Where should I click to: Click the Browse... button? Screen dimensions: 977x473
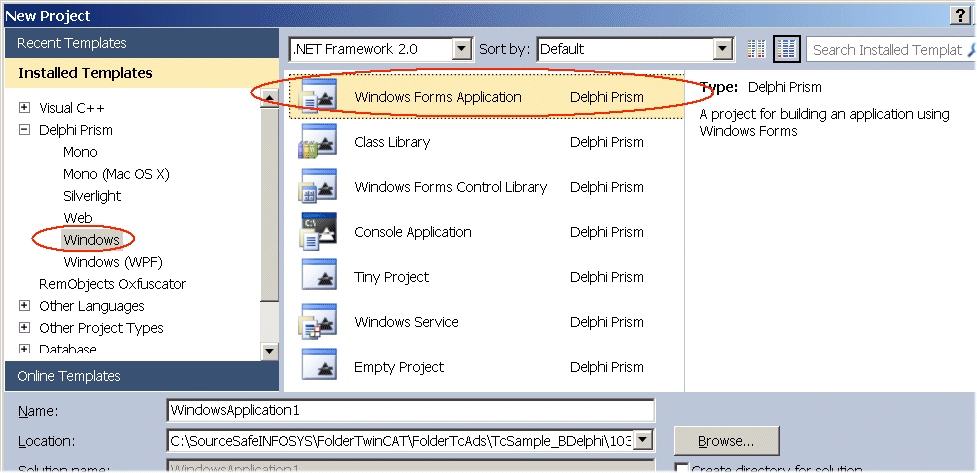pyautogui.click(x=727, y=441)
